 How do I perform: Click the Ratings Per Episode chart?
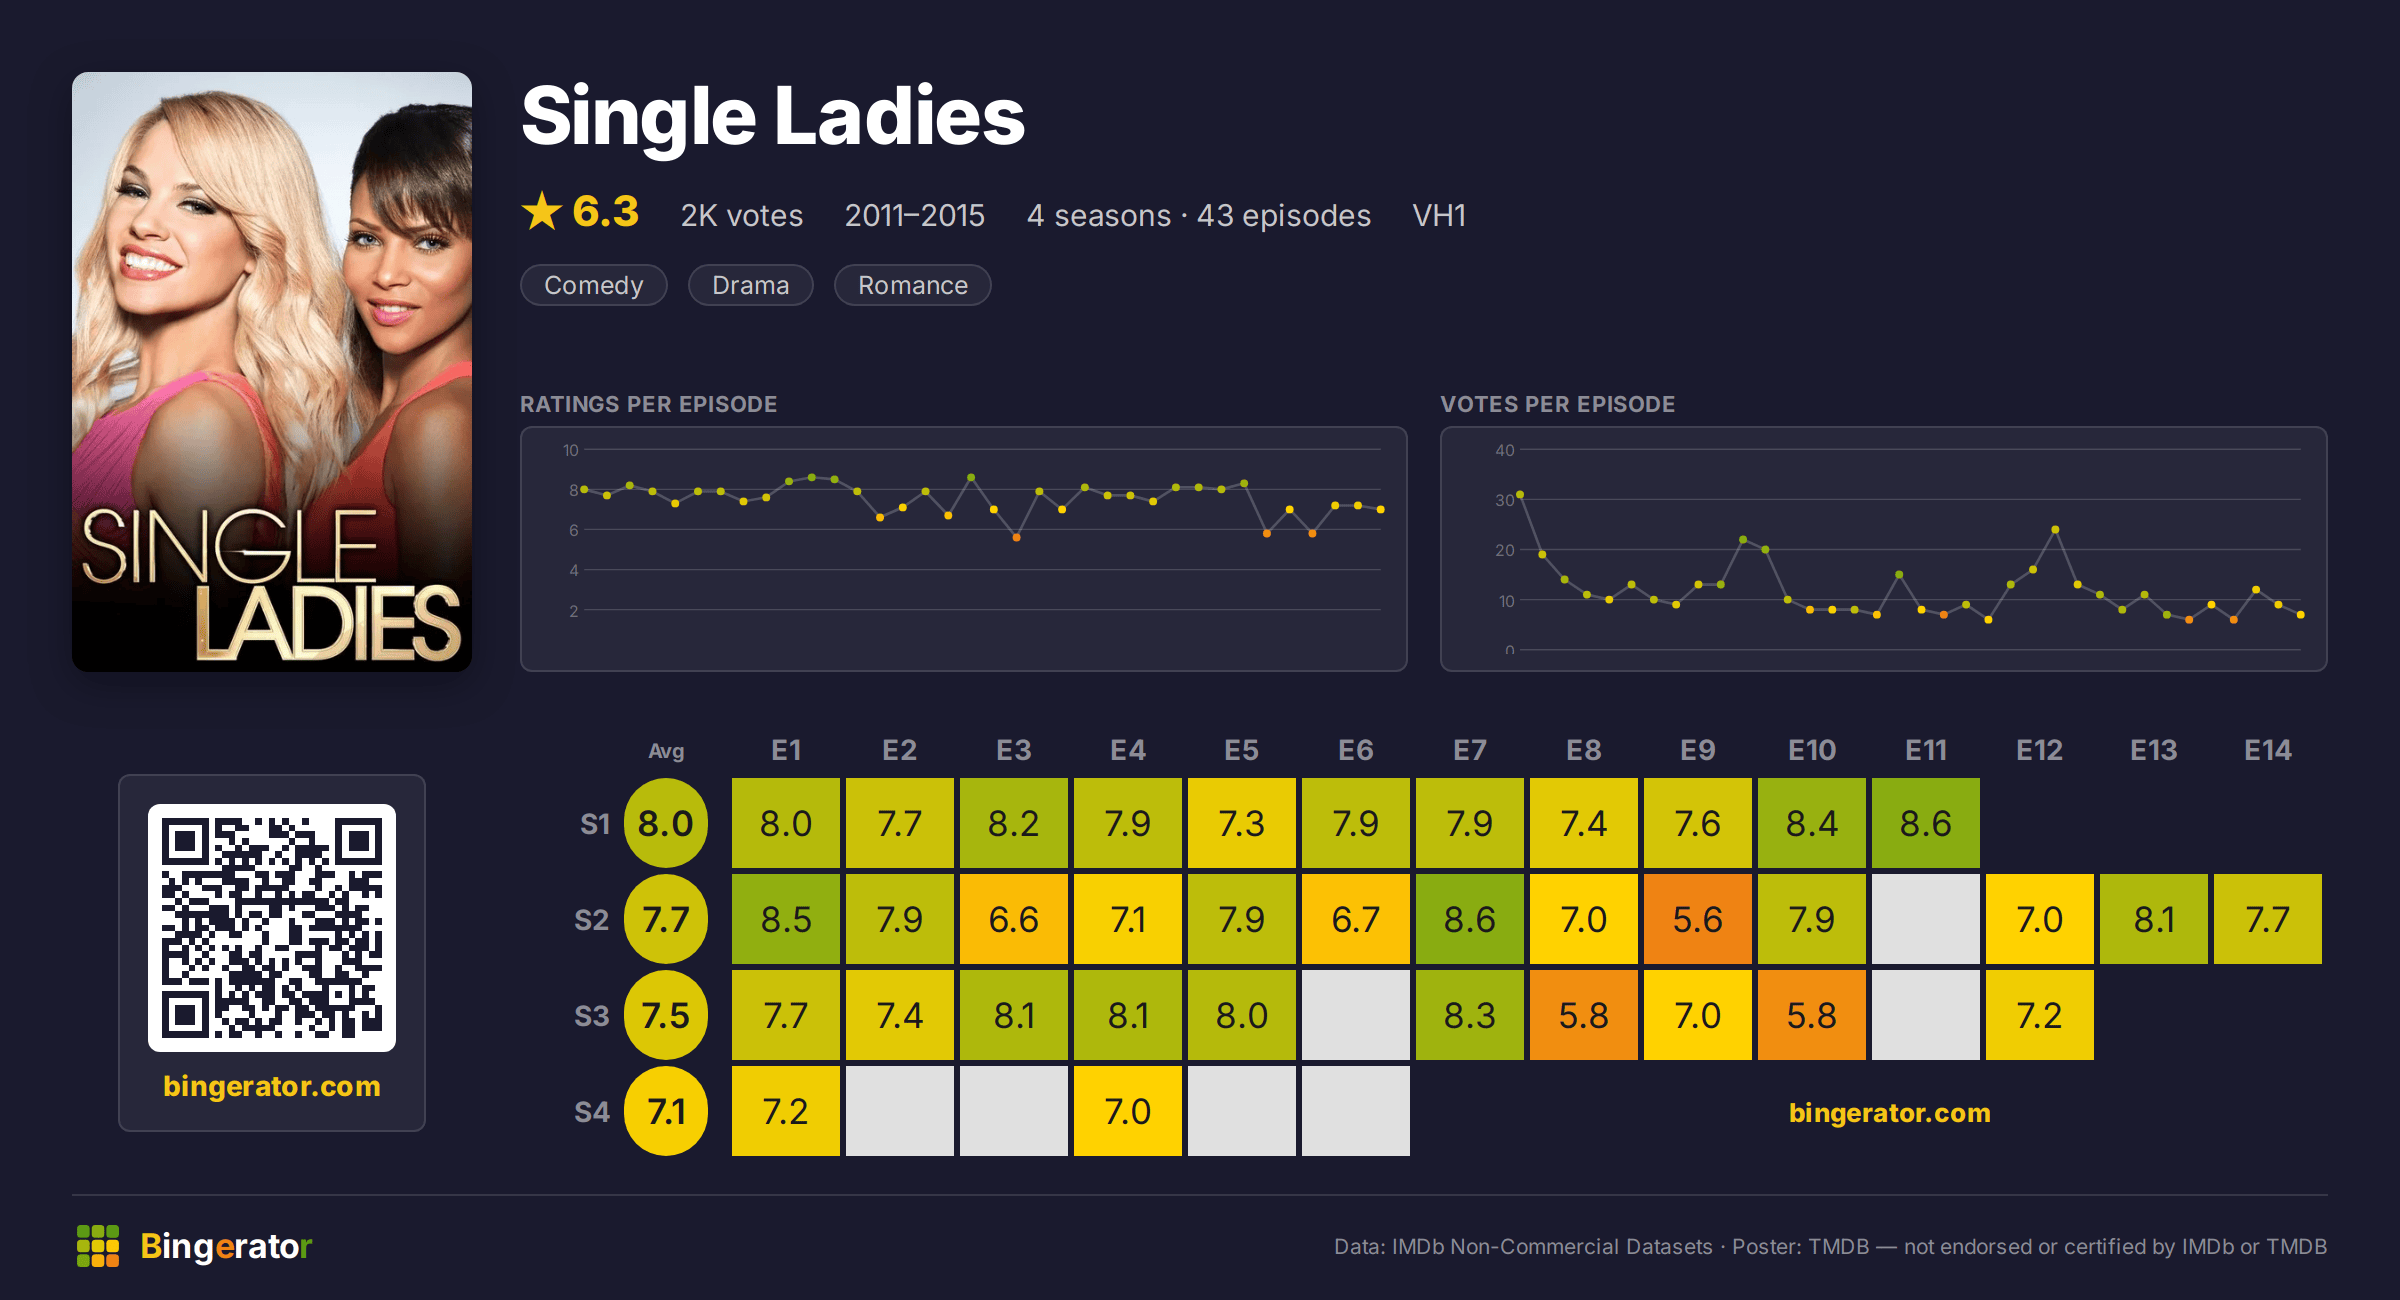pos(964,549)
